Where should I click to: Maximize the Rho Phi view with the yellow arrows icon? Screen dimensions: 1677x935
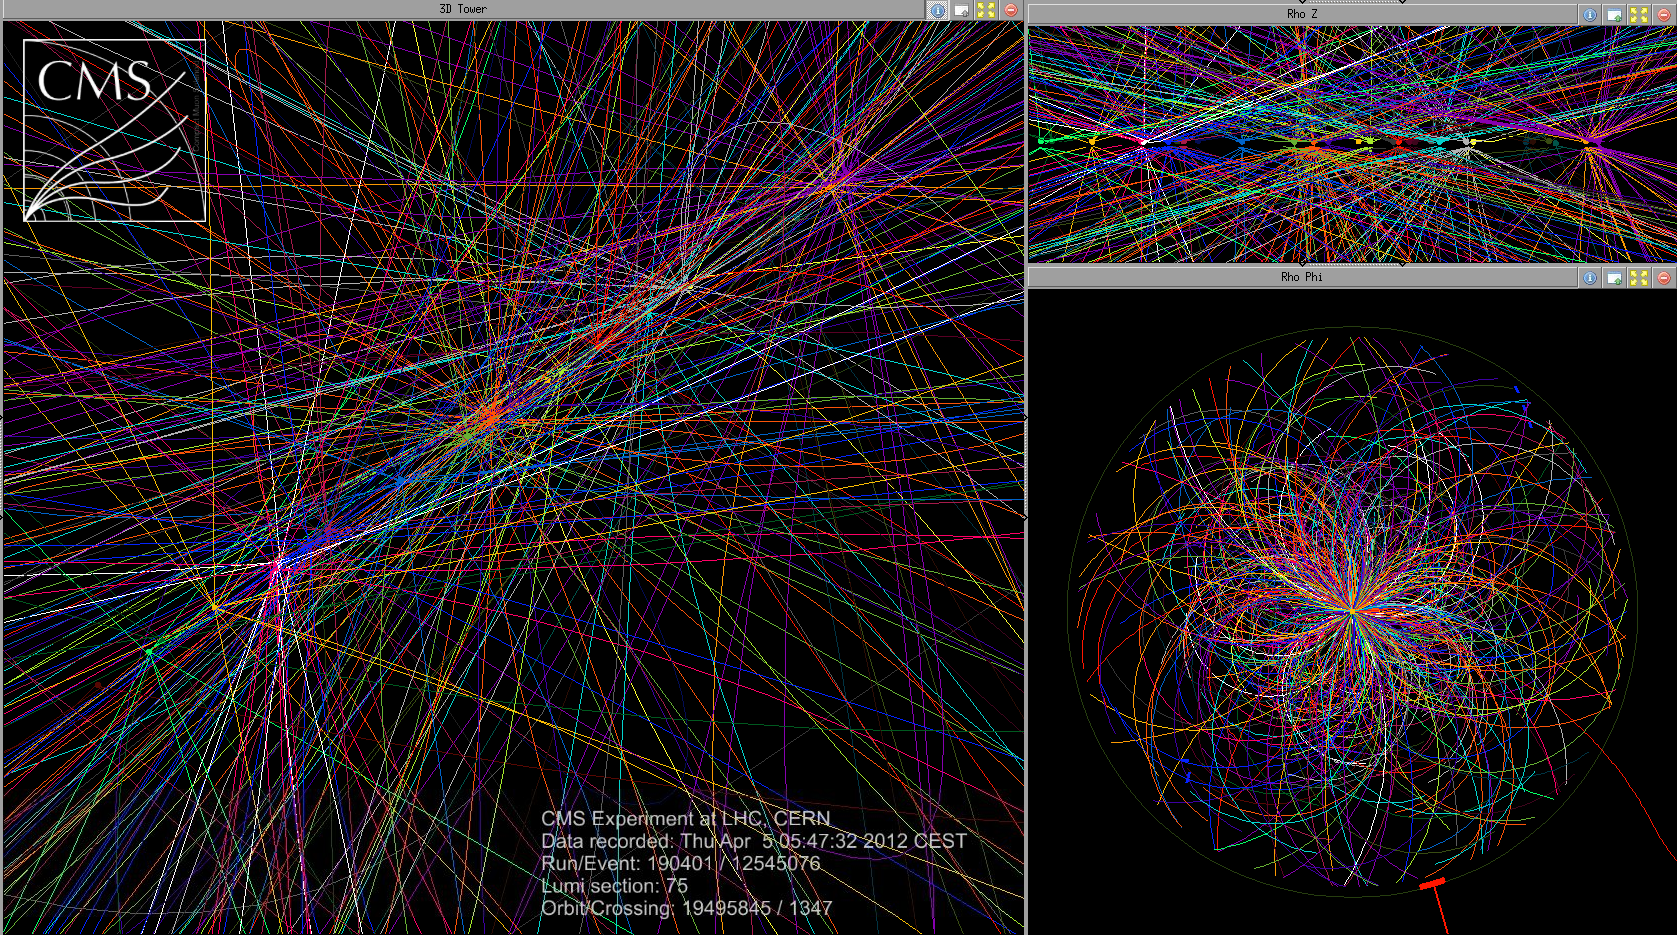(1639, 278)
